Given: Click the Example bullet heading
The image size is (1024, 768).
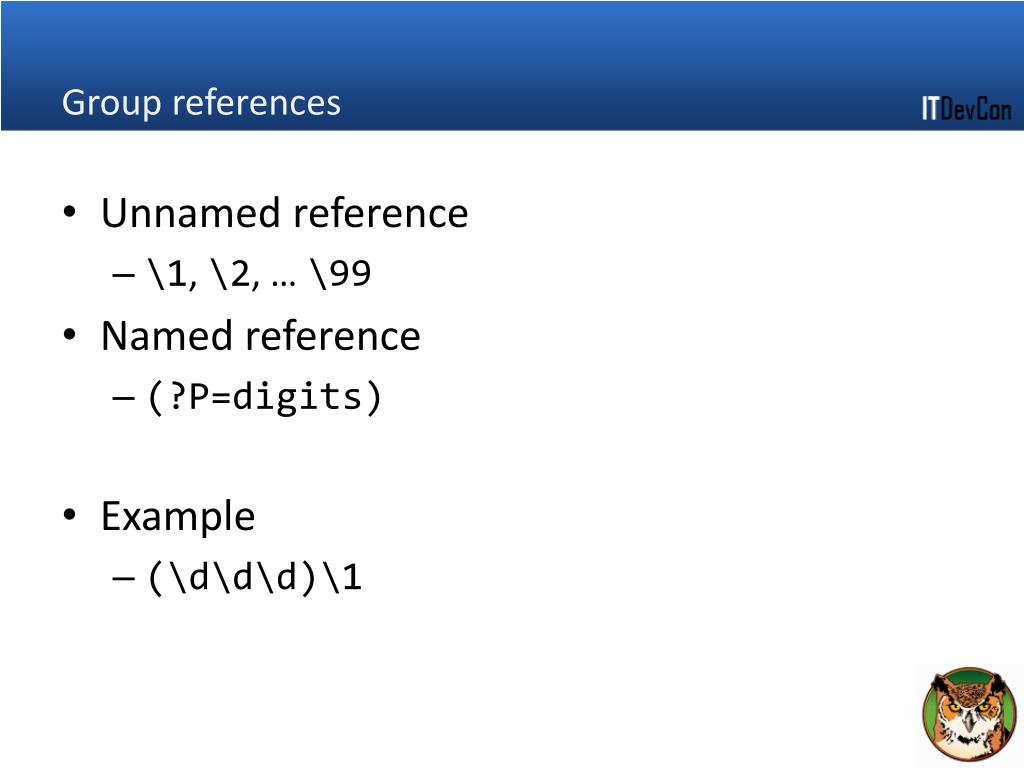Looking at the screenshot, I should click(x=178, y=517).
